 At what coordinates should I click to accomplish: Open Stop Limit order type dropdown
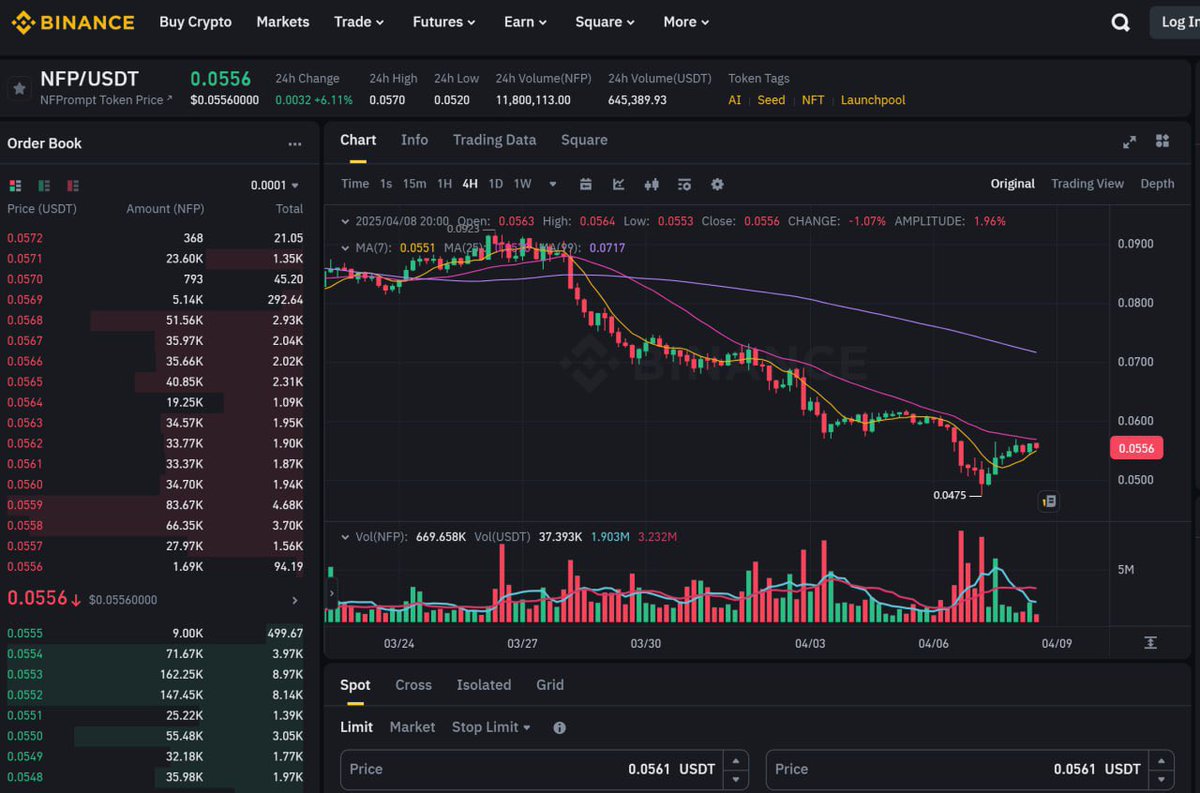[x=491, y=727]
